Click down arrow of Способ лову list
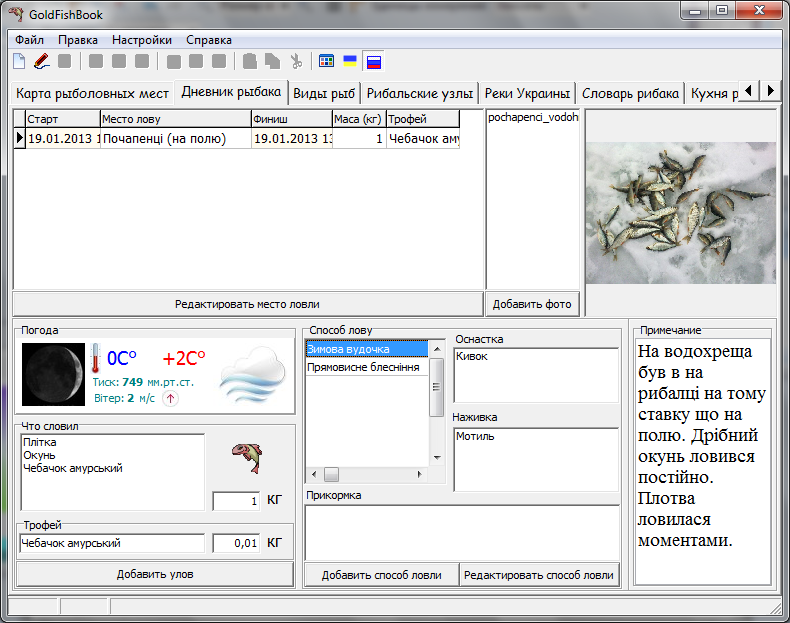Viewport: 790px width, 623px height. (437, 458)
